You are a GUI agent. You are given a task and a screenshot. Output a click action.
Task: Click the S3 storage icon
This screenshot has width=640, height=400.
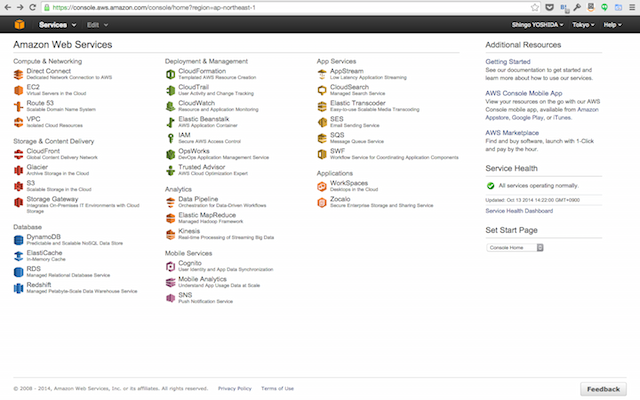tap(18, 186)
